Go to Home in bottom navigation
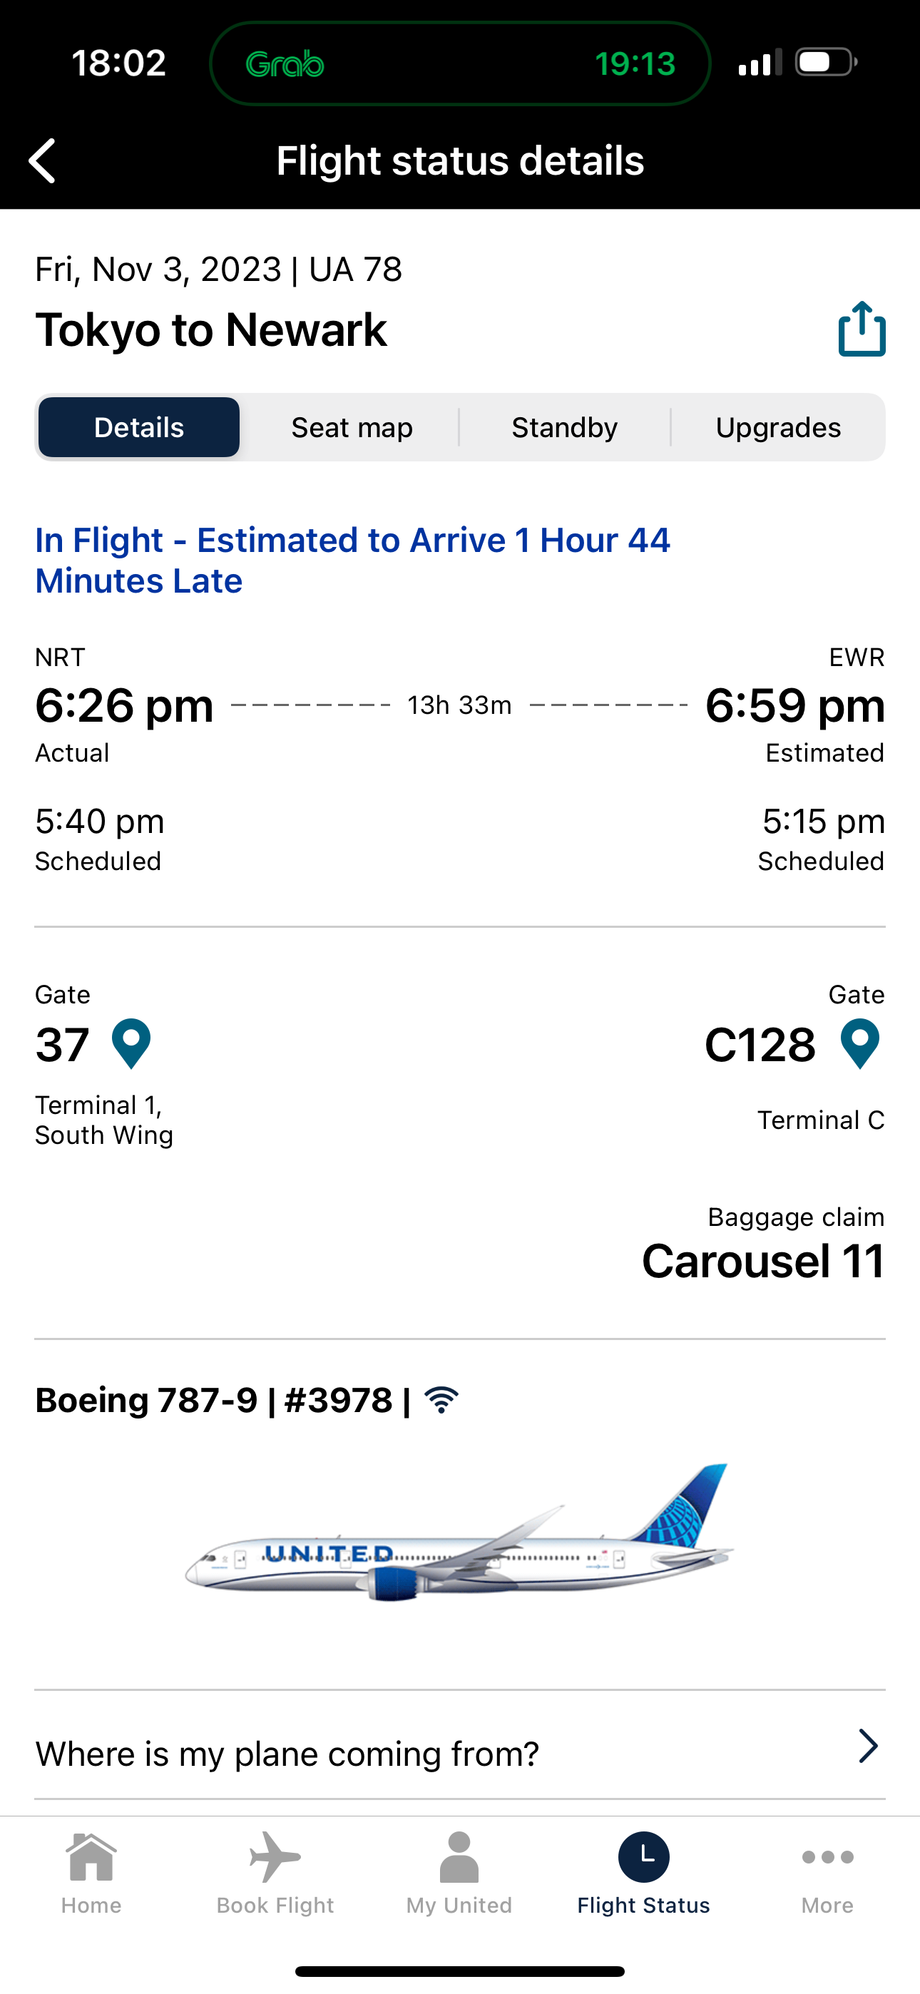920x1994 pixels. tap(91, 1874)
